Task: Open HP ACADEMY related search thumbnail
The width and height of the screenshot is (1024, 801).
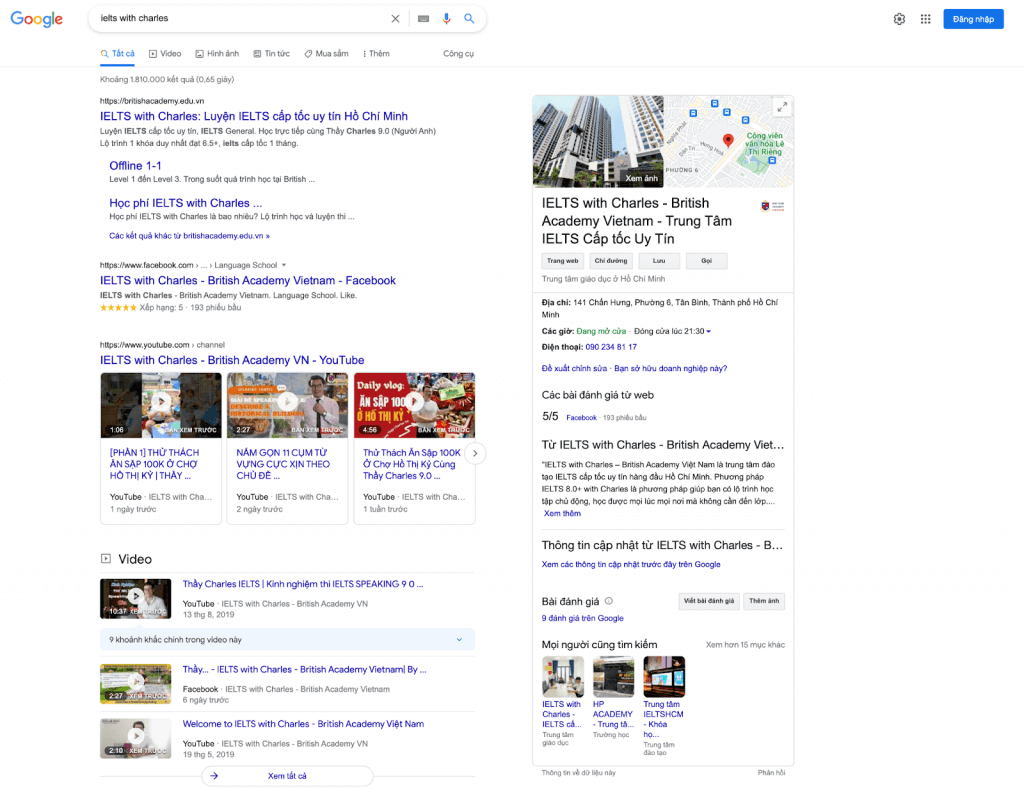Action: 613,677
